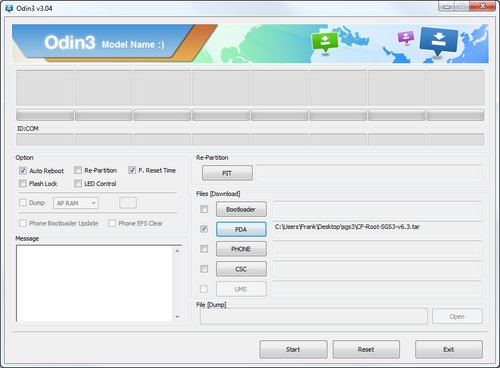
Task: Click the first ID:COM port slot
Action: [x=45, y=139]
